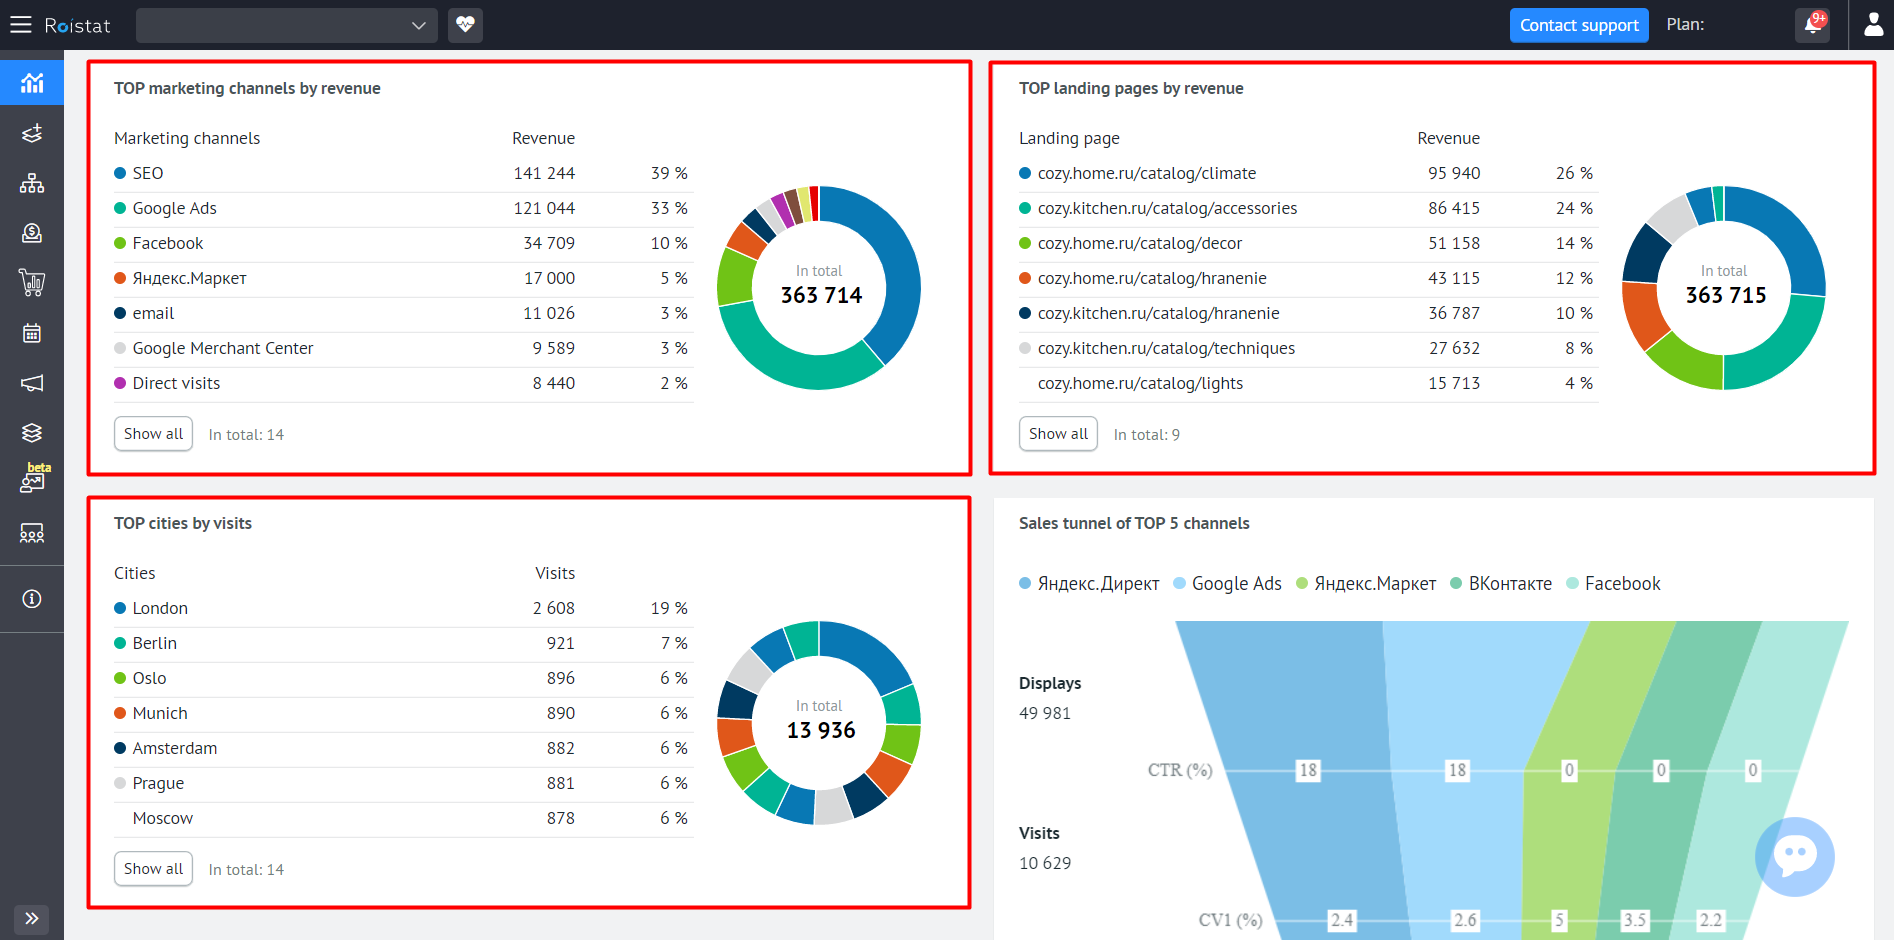The width and height of the screenshot is (1894, 940).
Task: Toggle ВКонтакте in funnel legend
Action: pyautogui.click(x=1501, y=584)
